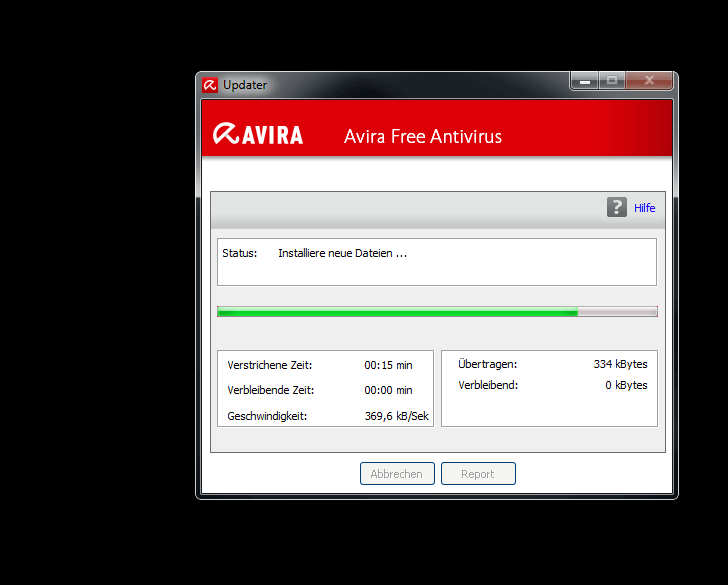Select the 'Installiere neue Dateien …' status text

342,254
